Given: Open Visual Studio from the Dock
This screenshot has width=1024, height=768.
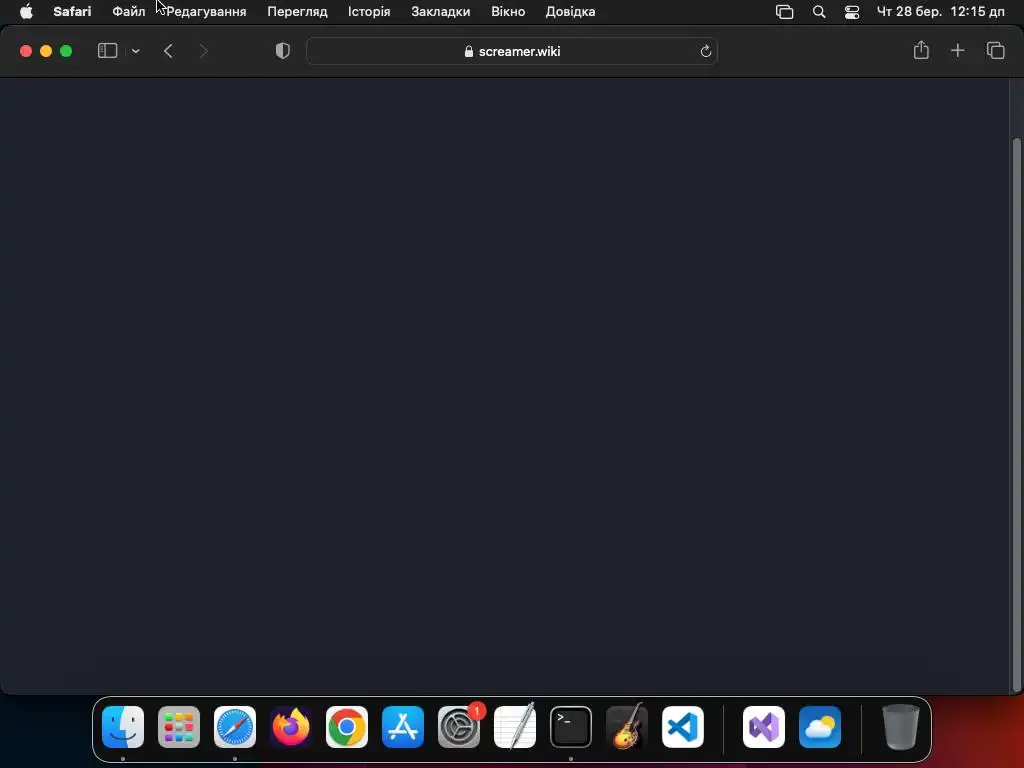Looking at the screenshot, I should (x=764, y=727).
